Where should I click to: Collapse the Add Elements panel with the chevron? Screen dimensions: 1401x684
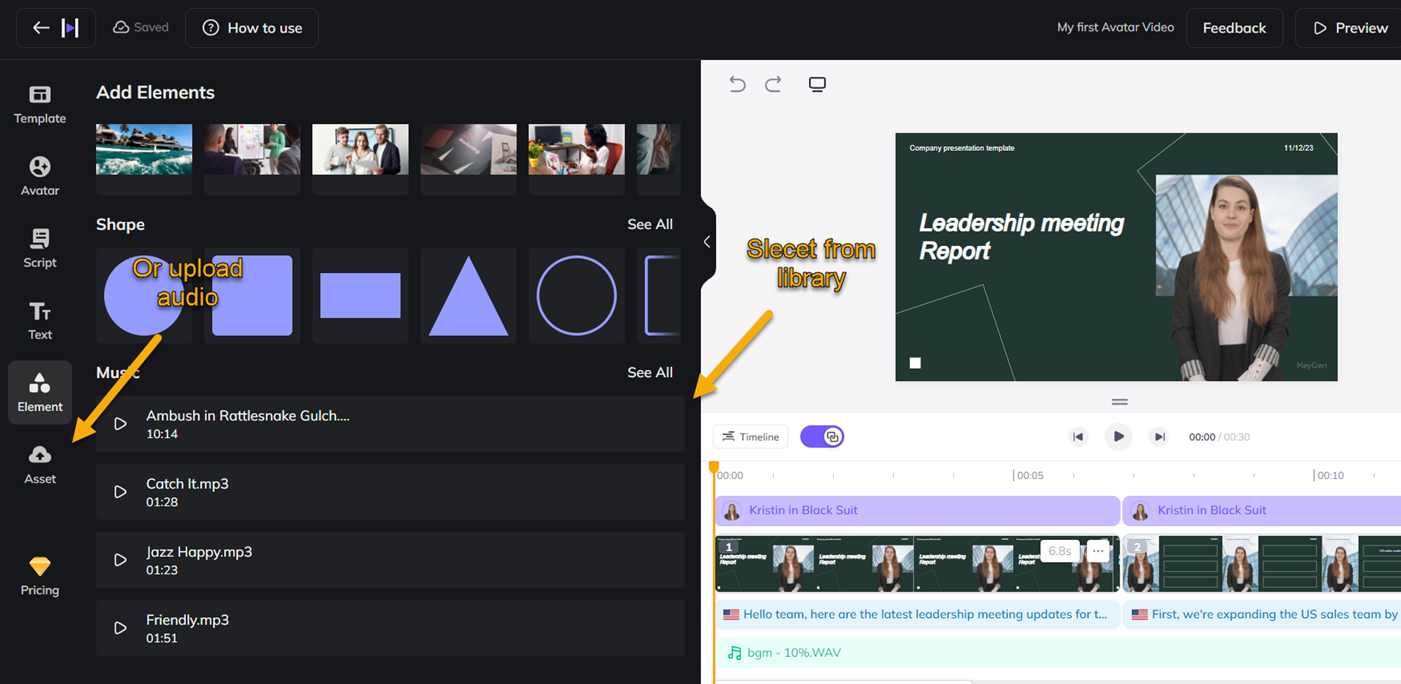pos(707,242)
